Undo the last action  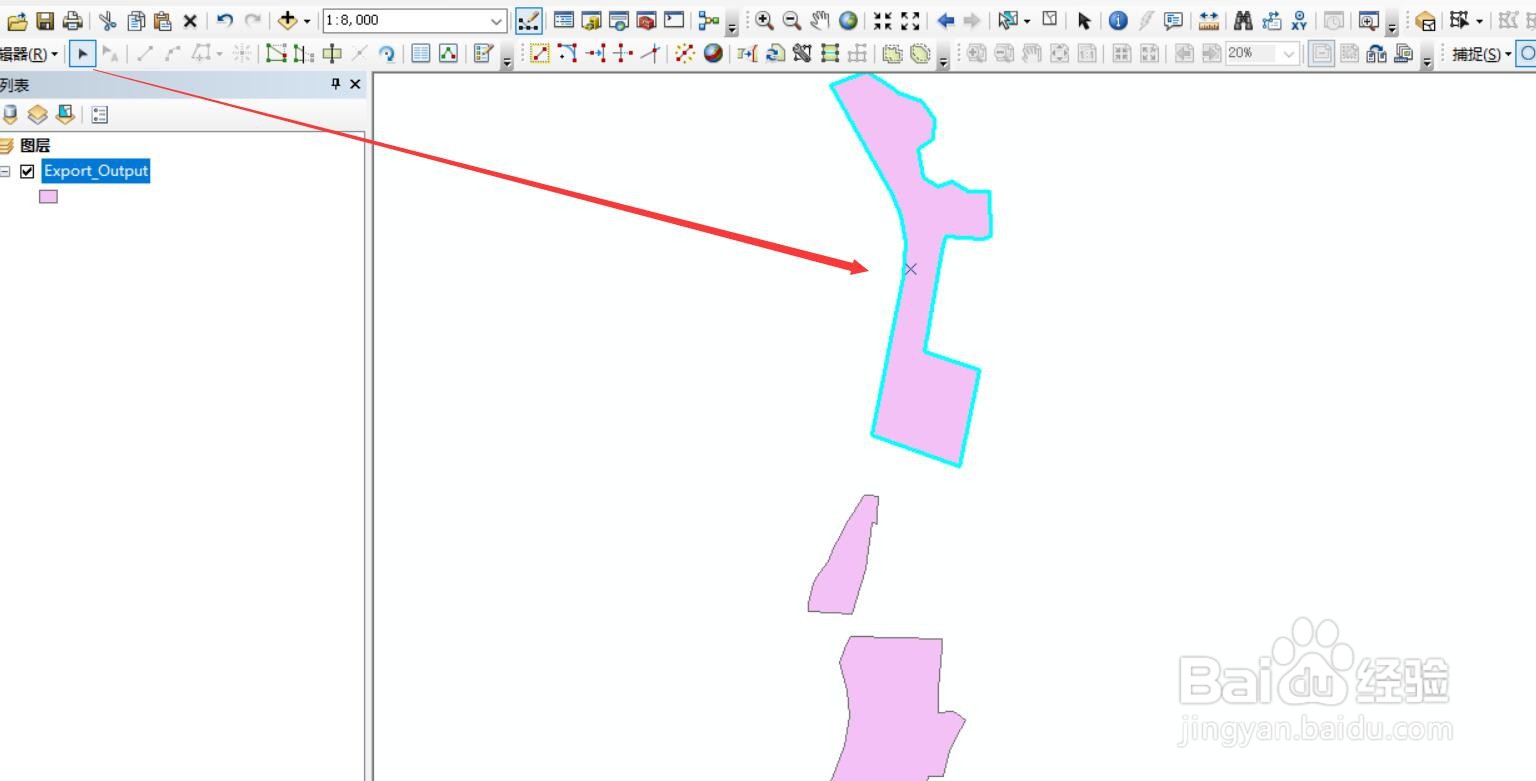225,20
